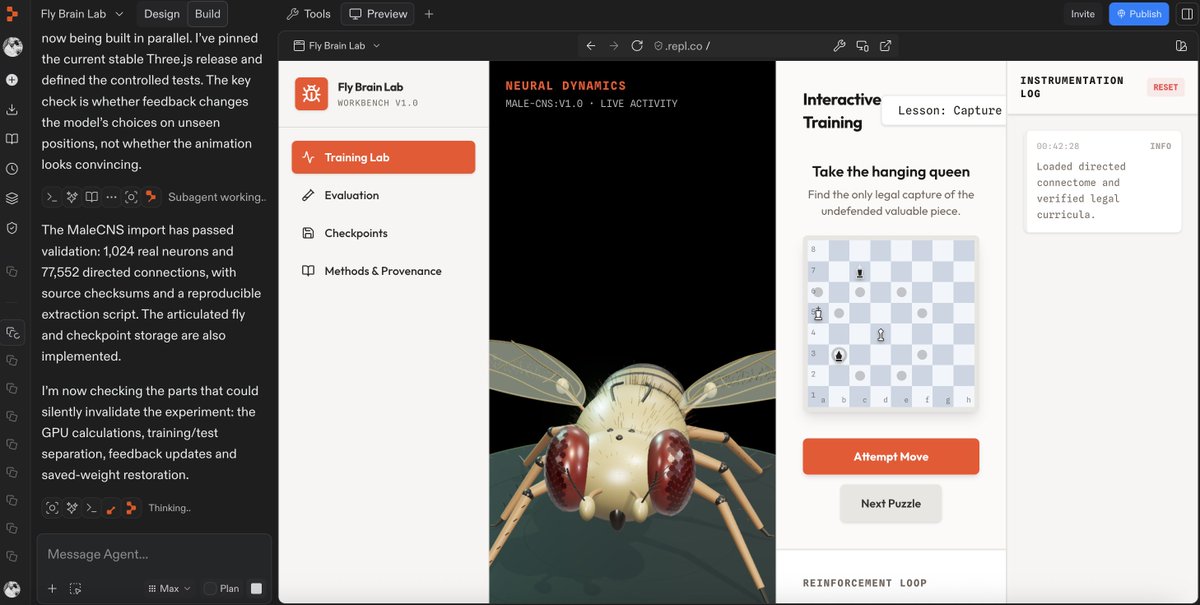This screenshot has height=605, width=1200.
Task: Switch to the Preview tab
Action: tap(378, 14)
